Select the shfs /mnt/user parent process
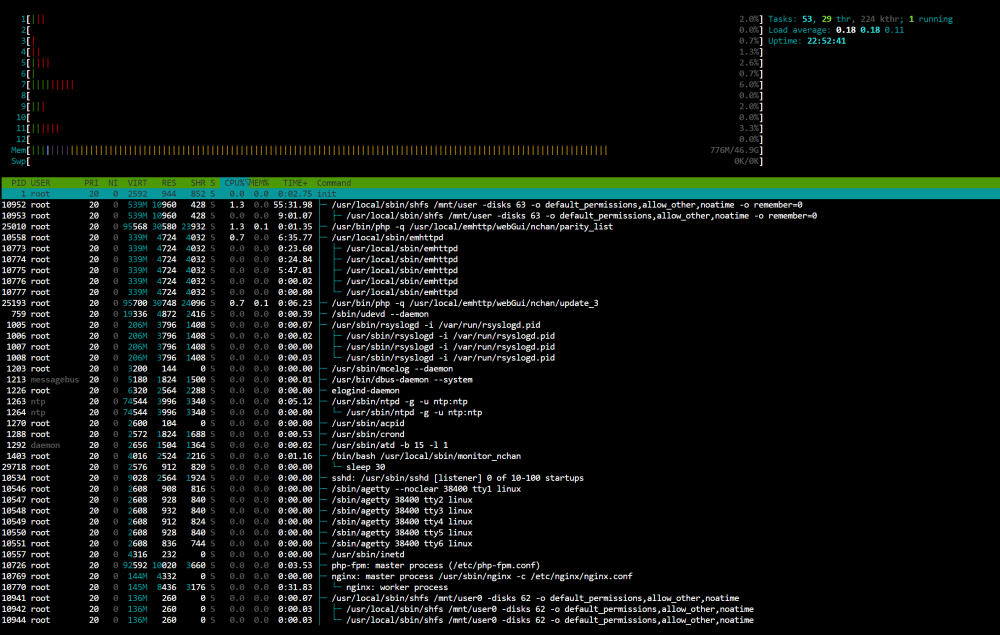Viewport: 1000px width, 635px height. coord(500,205)
